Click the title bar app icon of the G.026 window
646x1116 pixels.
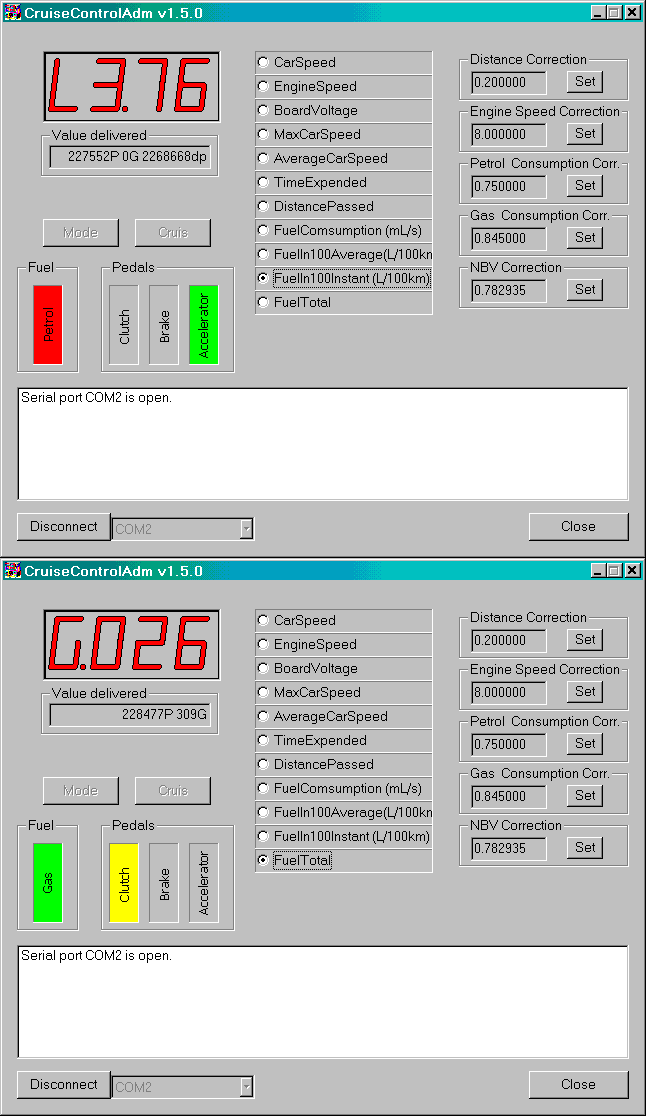13,571
